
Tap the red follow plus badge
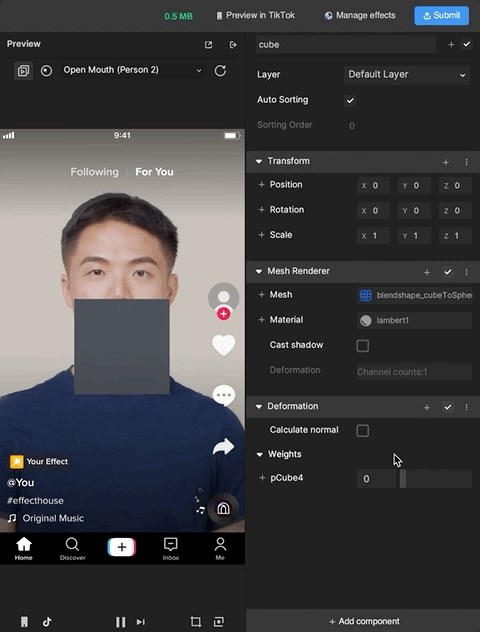(x=223, y=314)
